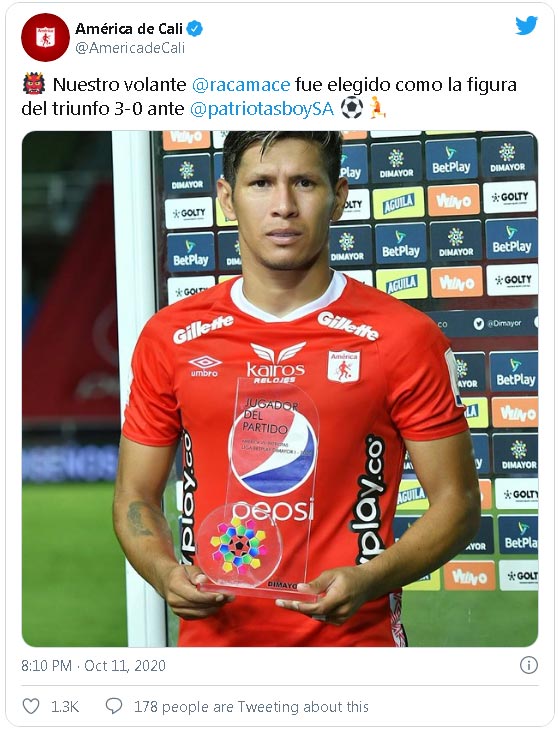
Task: Click the Twitter bird logo
Action: click(526, 26)
